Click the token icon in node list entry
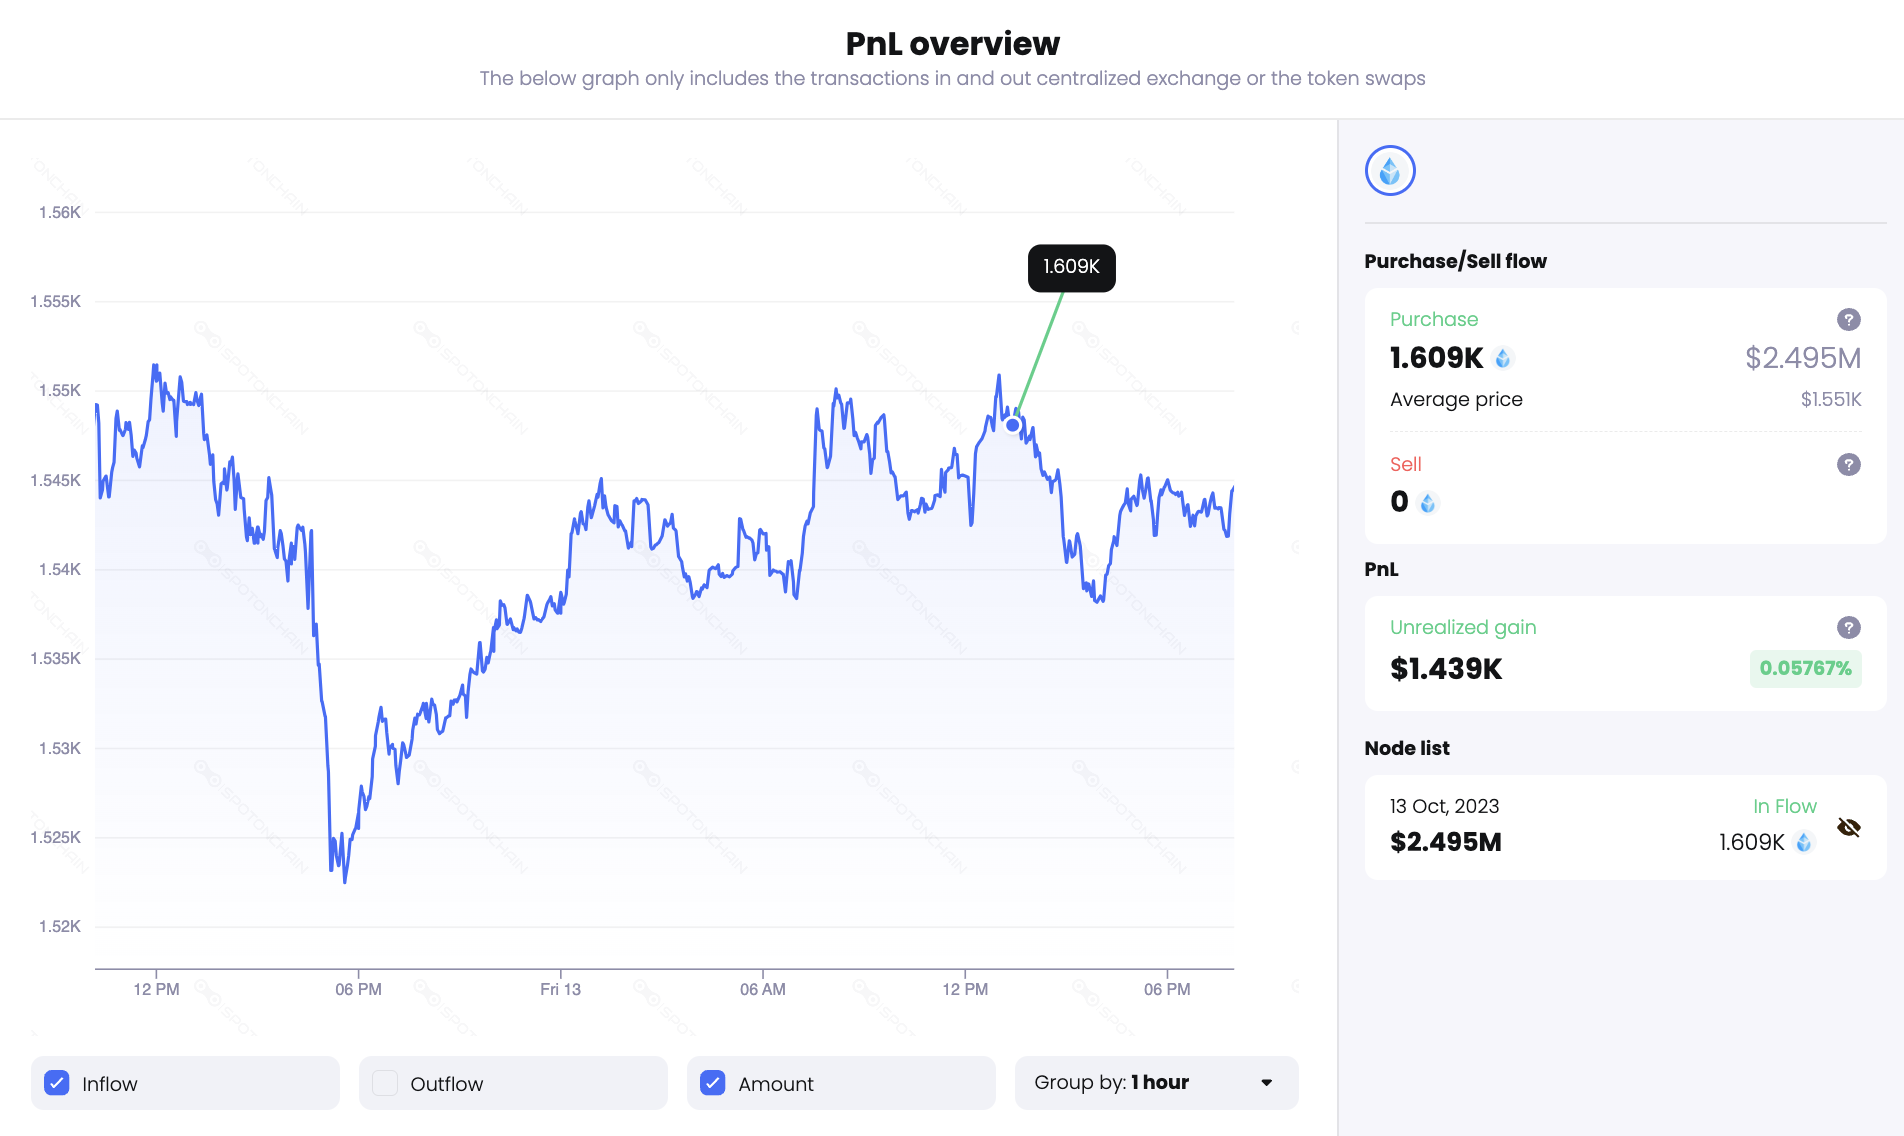This screenshot has width=1904, height=1136. 1804,842
